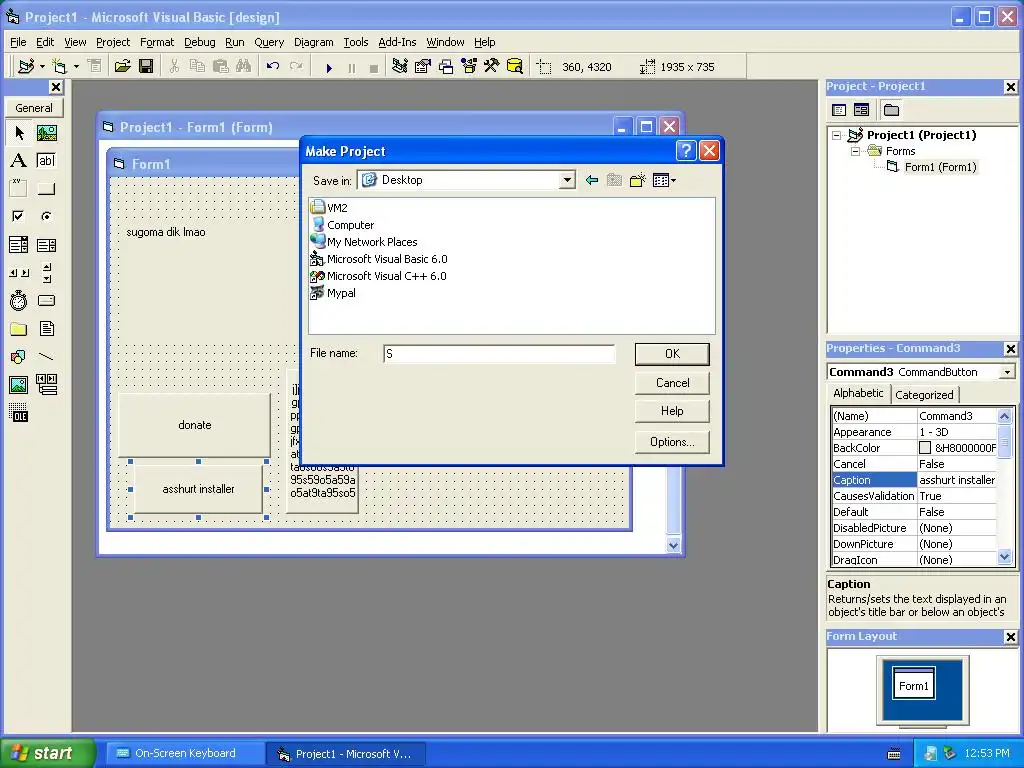Open the Project menu
1024x768 pixels.
(x=113, y=42)
